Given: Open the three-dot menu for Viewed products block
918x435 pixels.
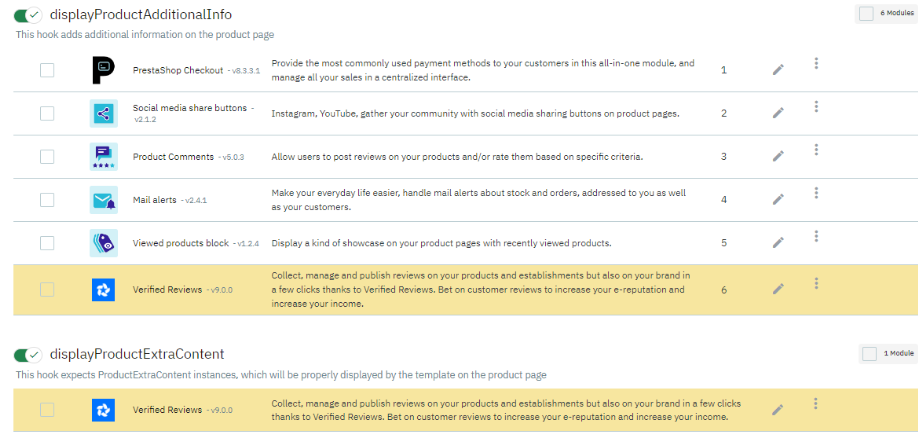Looking at the screenshot, I should 816,237.
